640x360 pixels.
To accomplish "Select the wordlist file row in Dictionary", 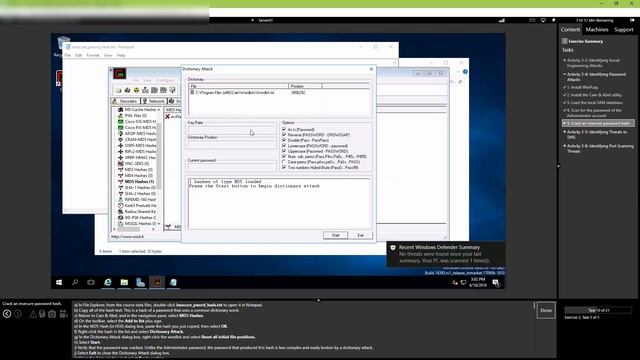I will tap(279, 93).
